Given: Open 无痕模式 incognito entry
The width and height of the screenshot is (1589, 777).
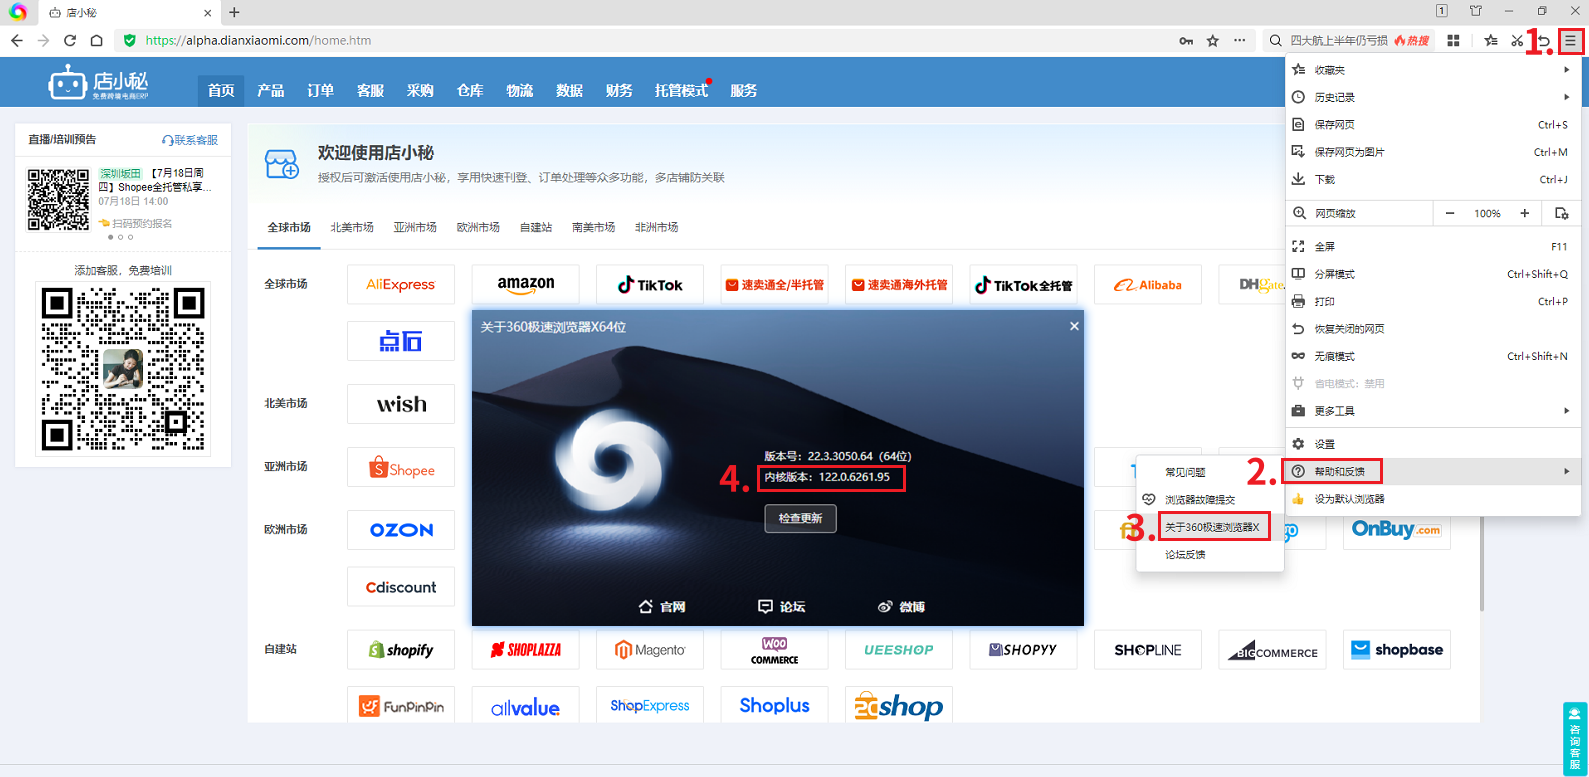Looking at the screenshot, I should point(1432,356).
